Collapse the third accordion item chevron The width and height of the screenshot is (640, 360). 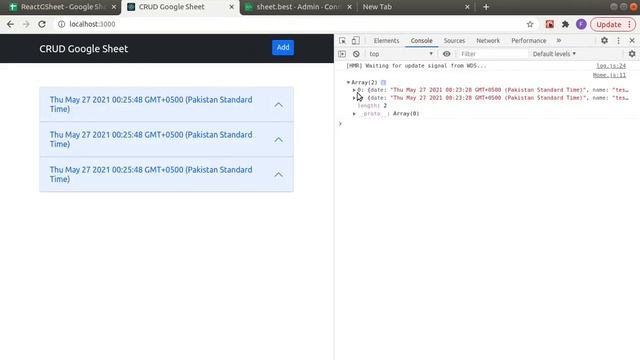[x=278, y=174]
